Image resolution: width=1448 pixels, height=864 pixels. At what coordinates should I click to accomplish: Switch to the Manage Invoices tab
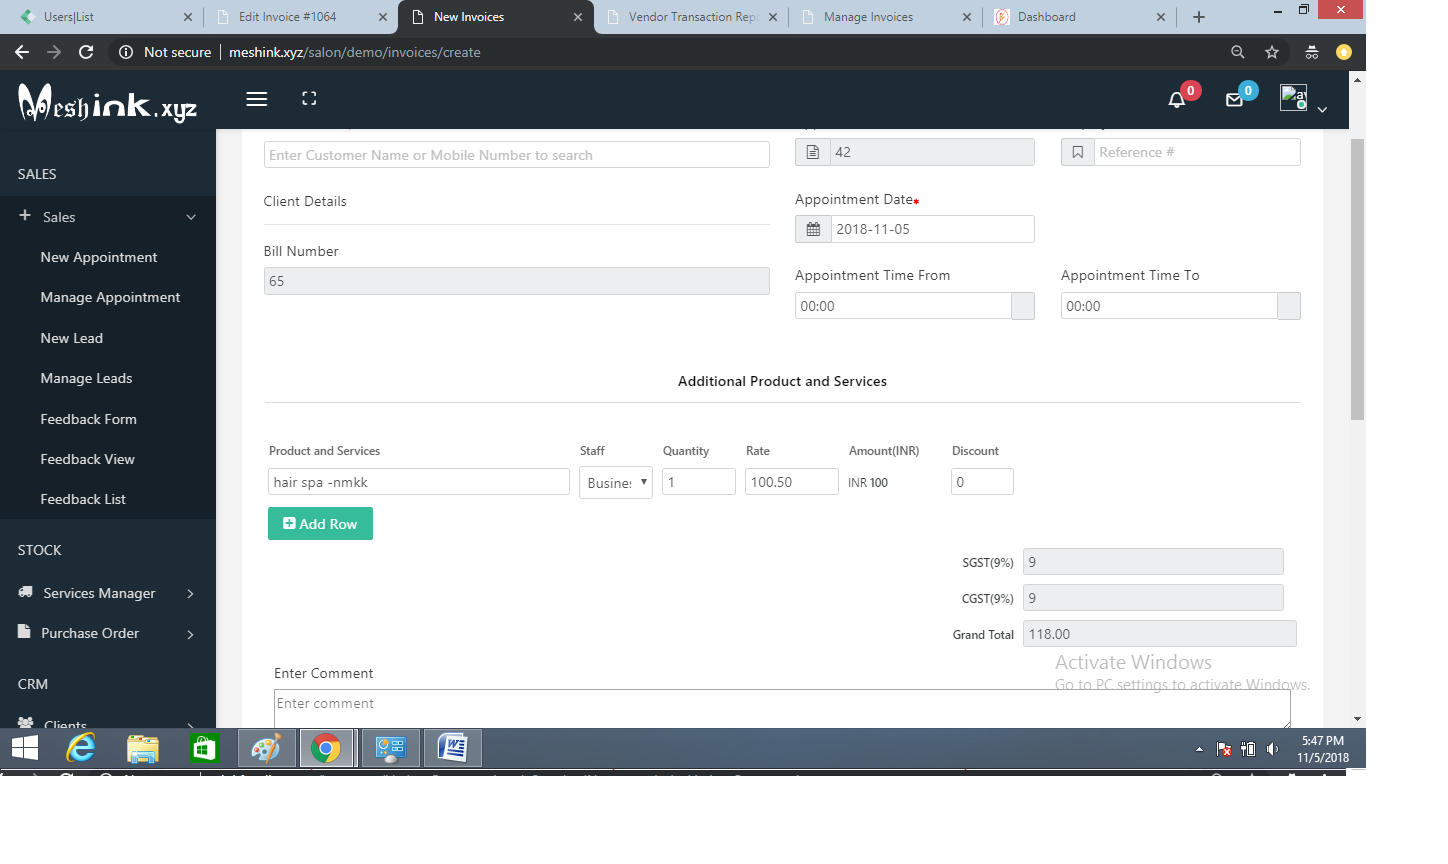point(885,17)
